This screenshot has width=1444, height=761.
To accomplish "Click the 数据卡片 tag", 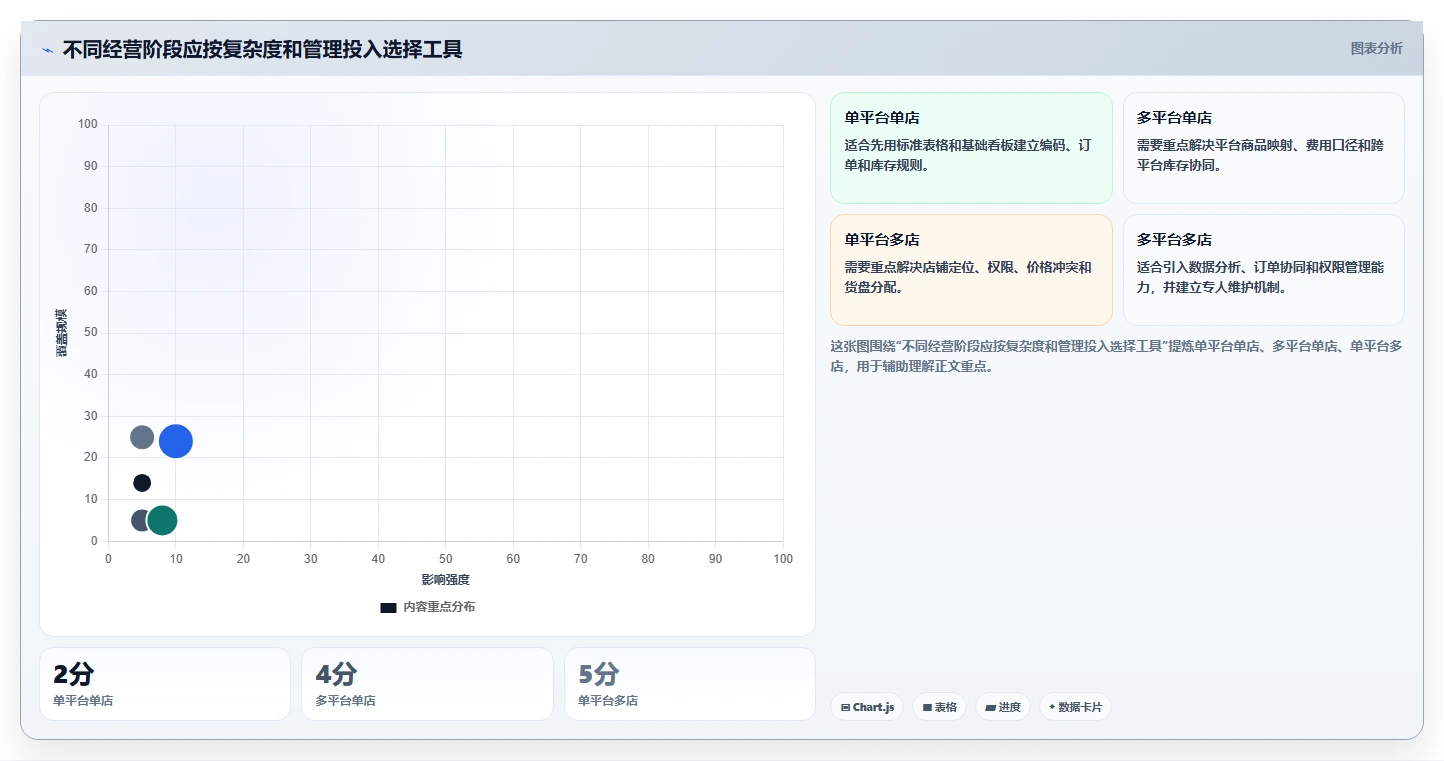I will (1075, 707).
